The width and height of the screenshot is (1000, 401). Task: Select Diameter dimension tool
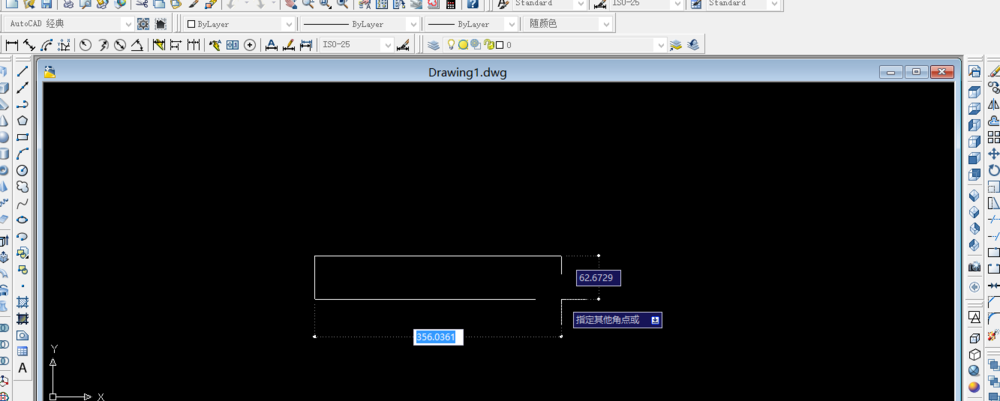(119, 45)
